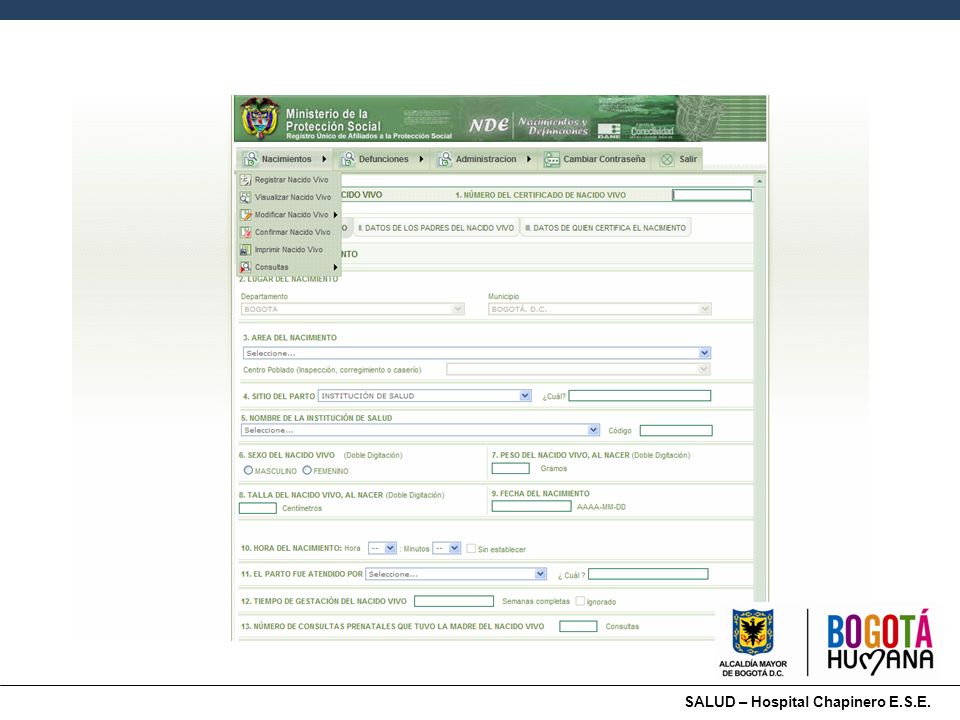Open the Administracion menu
Image resolution: width=960 pixels, height=720 pixels.
[485, 159]
